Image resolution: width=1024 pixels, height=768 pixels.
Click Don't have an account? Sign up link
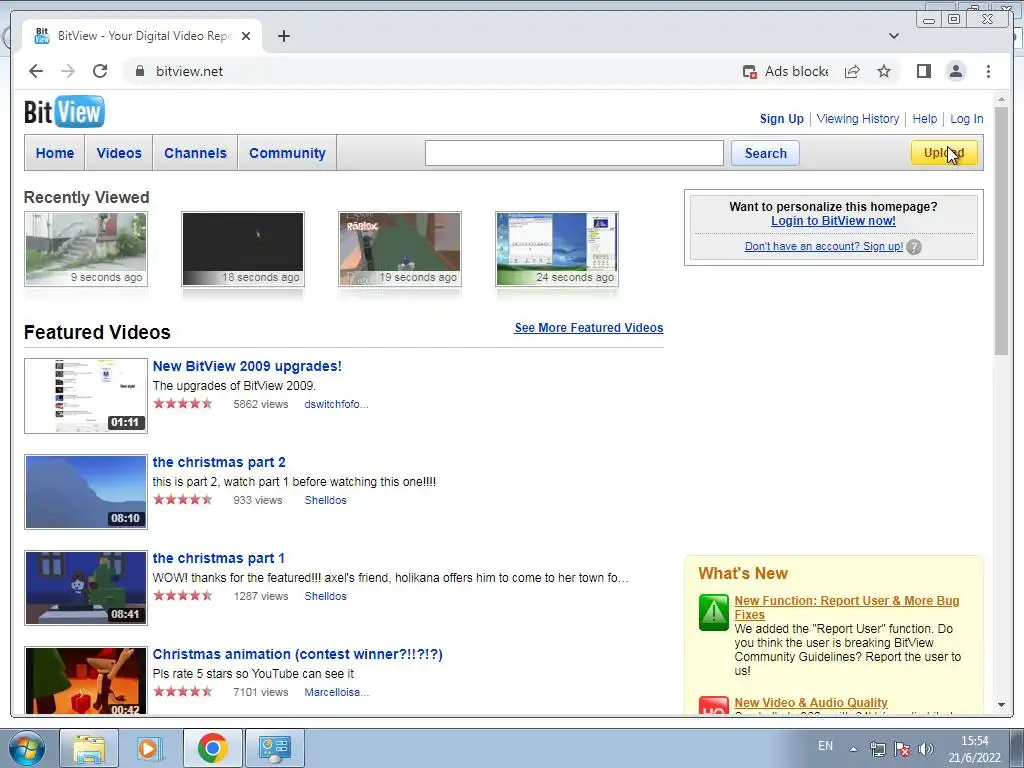824,246
